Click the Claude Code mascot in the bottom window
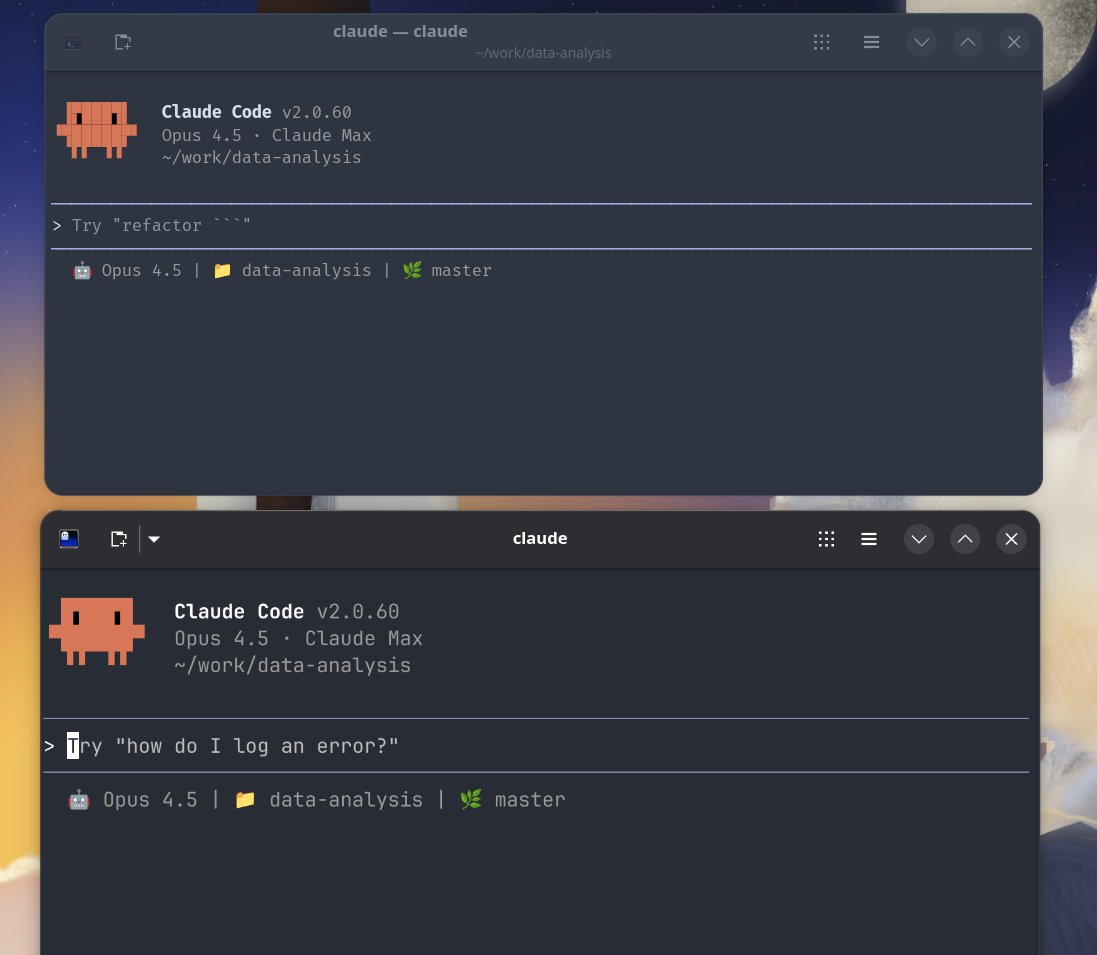Viewport: 1097px width, 955px height. [x=97, y=631]
